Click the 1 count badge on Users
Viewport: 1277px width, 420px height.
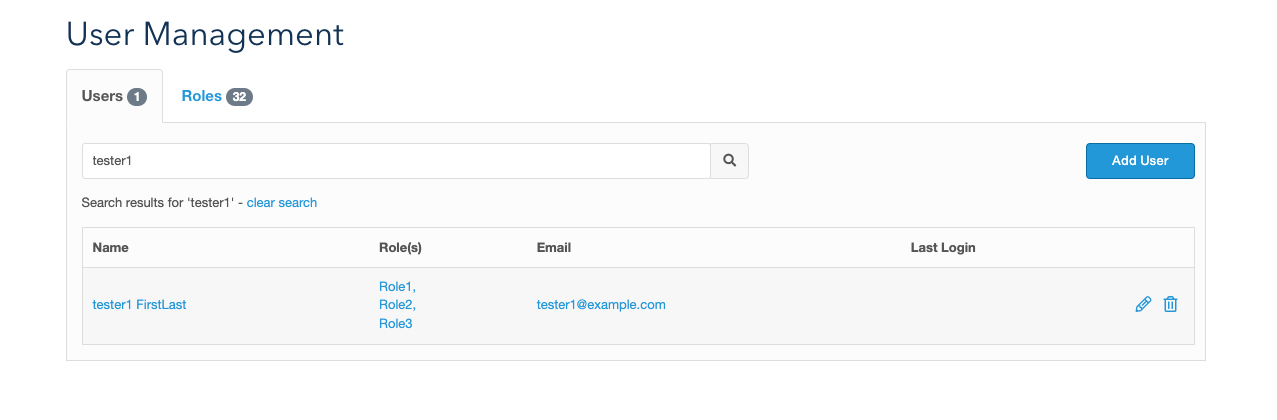click(x=137, y=97)
